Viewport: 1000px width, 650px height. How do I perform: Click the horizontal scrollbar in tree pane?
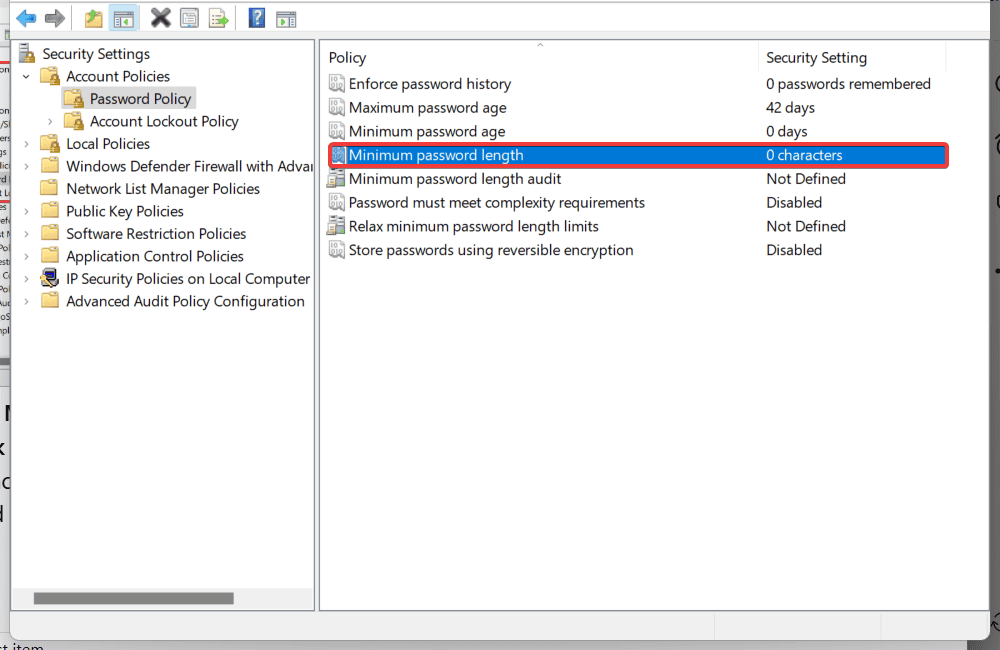coord(133,598)
